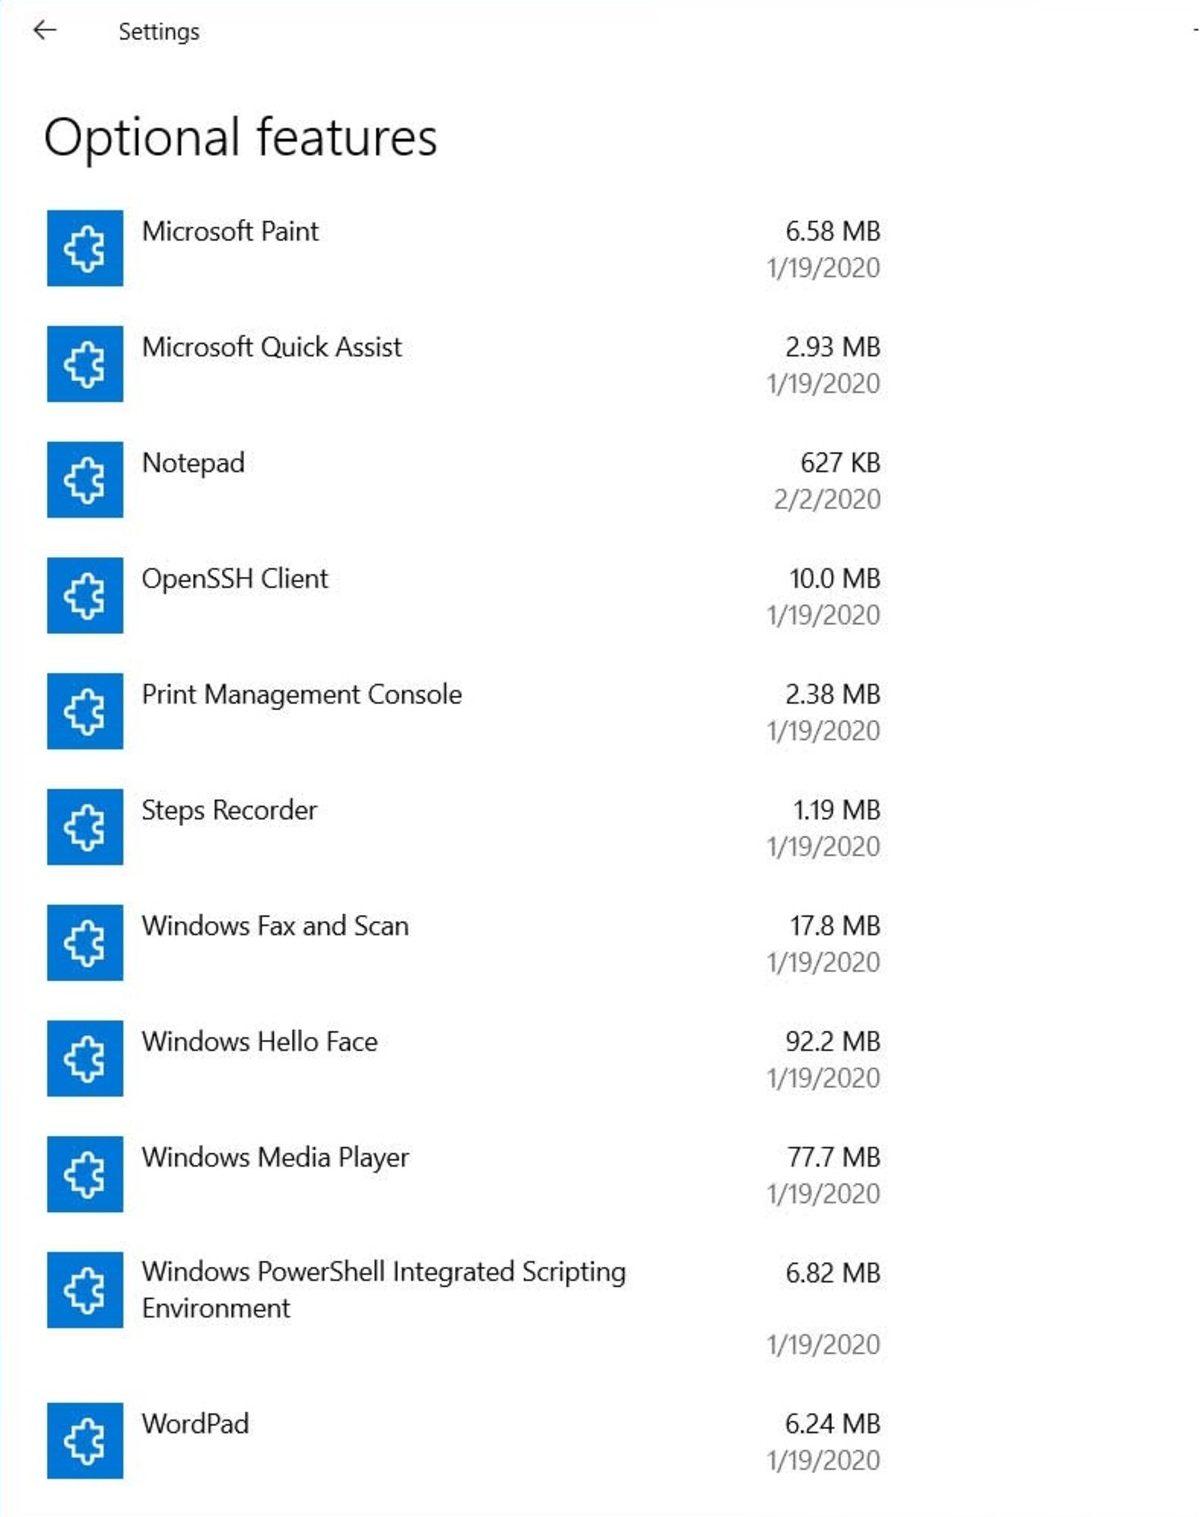Click the OpenSSH Client puzzle icon
The image size is (1200, 1517).
tap(84, 596)
